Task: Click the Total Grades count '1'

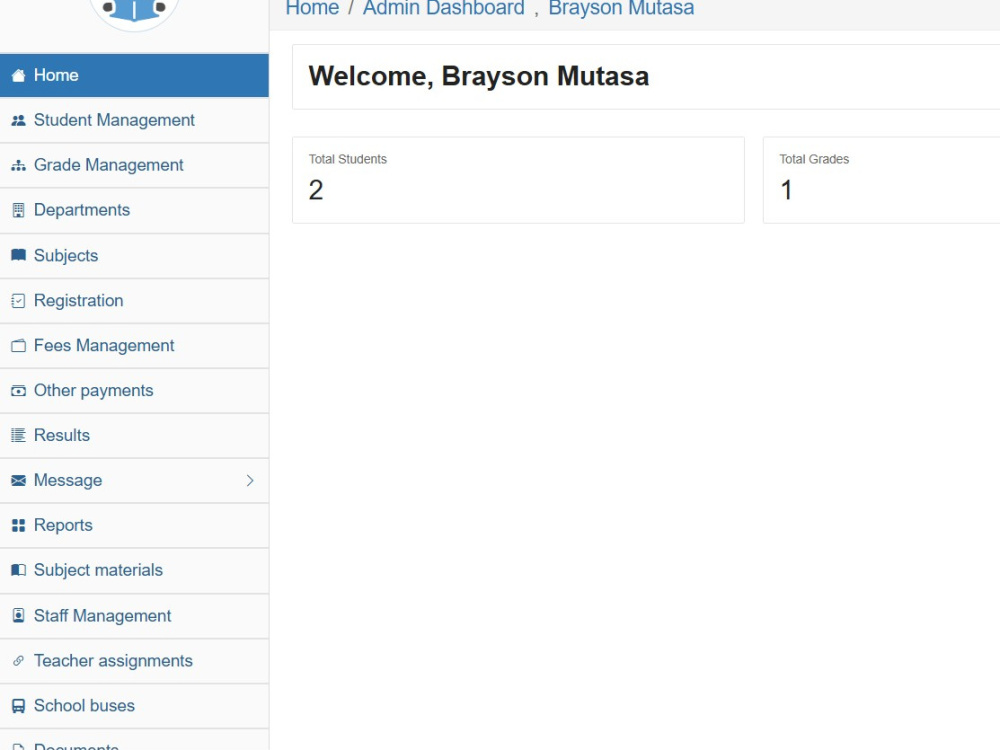Action: (x=786, y=190)
